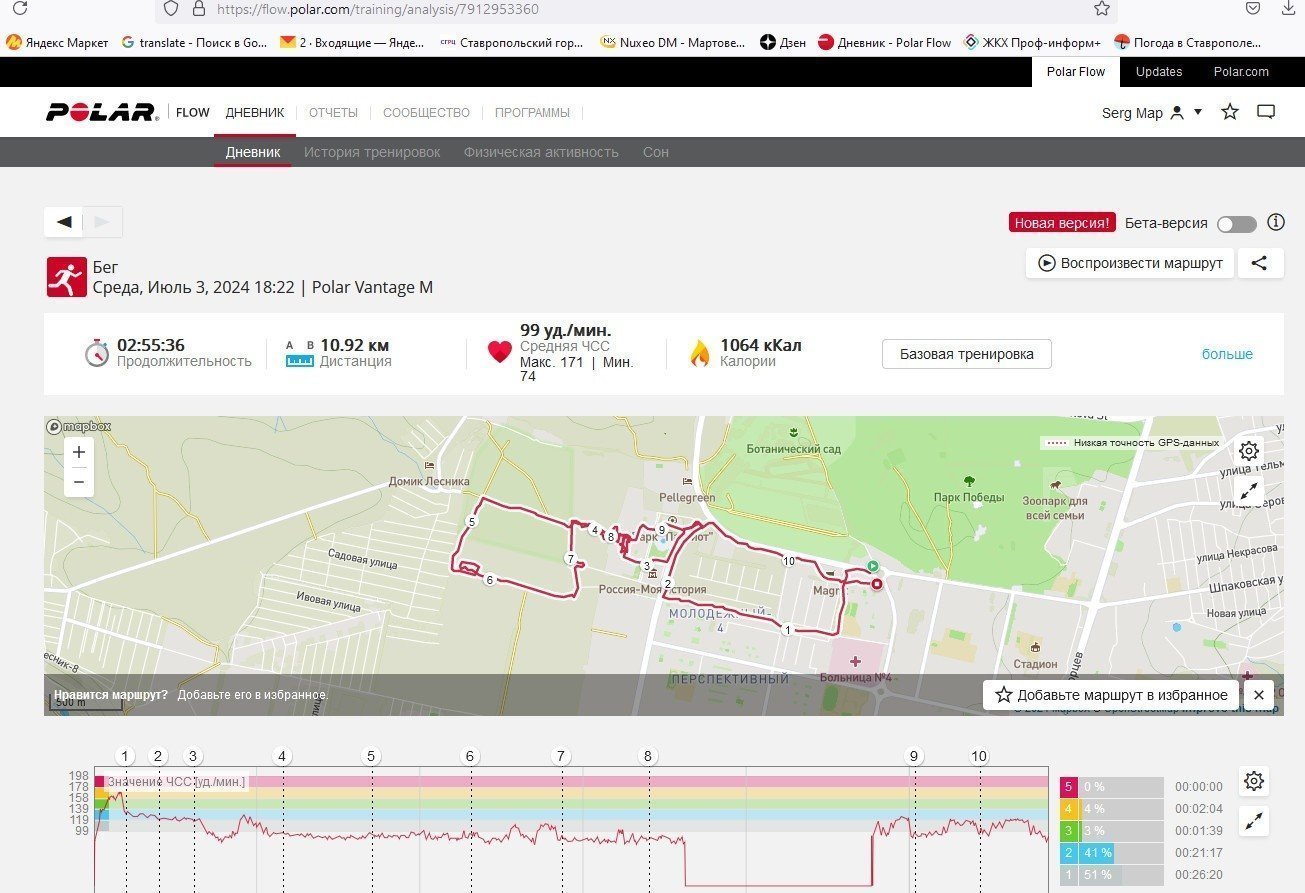Open the Pocket save icon in browser toolbar
The image size is (1305, 893).
[x=1253, y=8]
